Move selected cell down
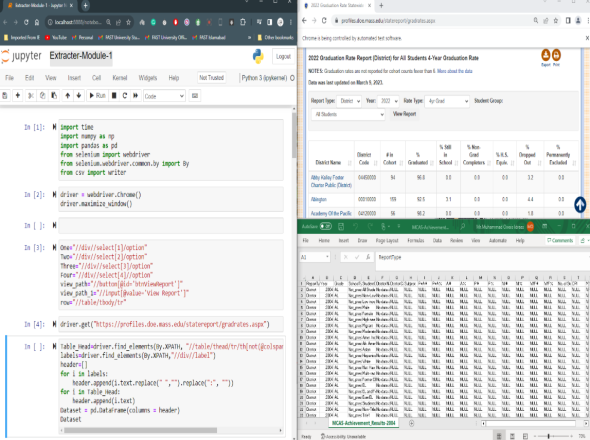The width and height of the screenshot is (590, 440). tap(79, 96)
